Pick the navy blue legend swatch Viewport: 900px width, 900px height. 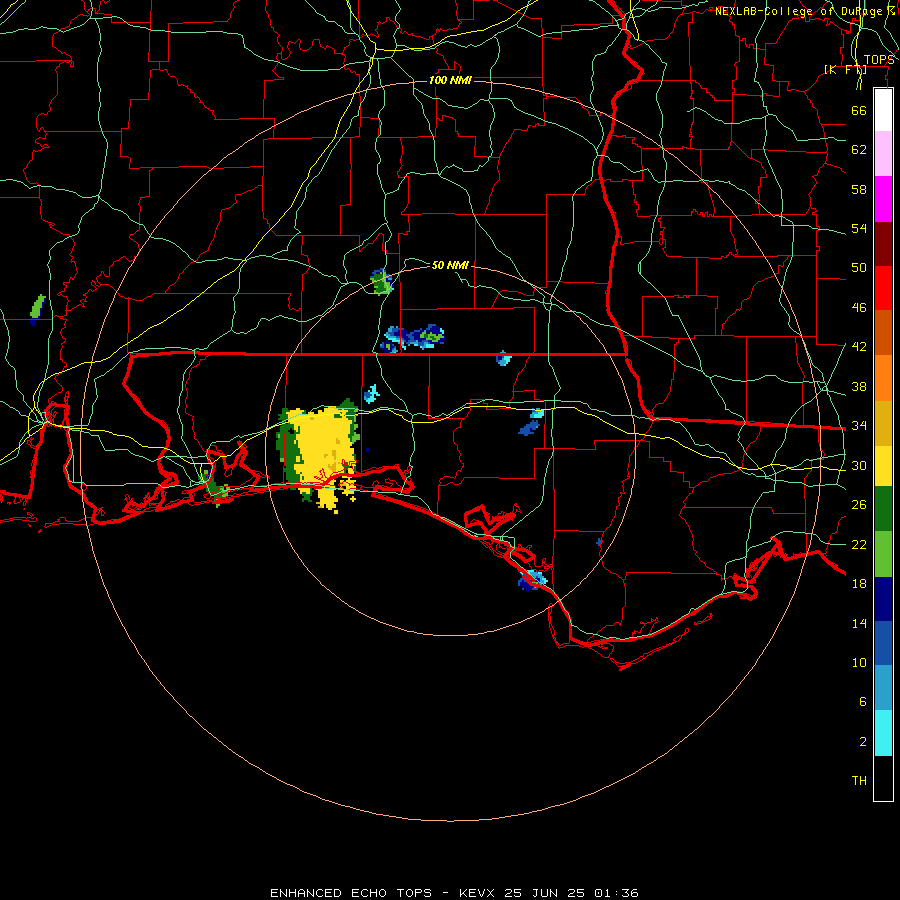coord(883,599)
